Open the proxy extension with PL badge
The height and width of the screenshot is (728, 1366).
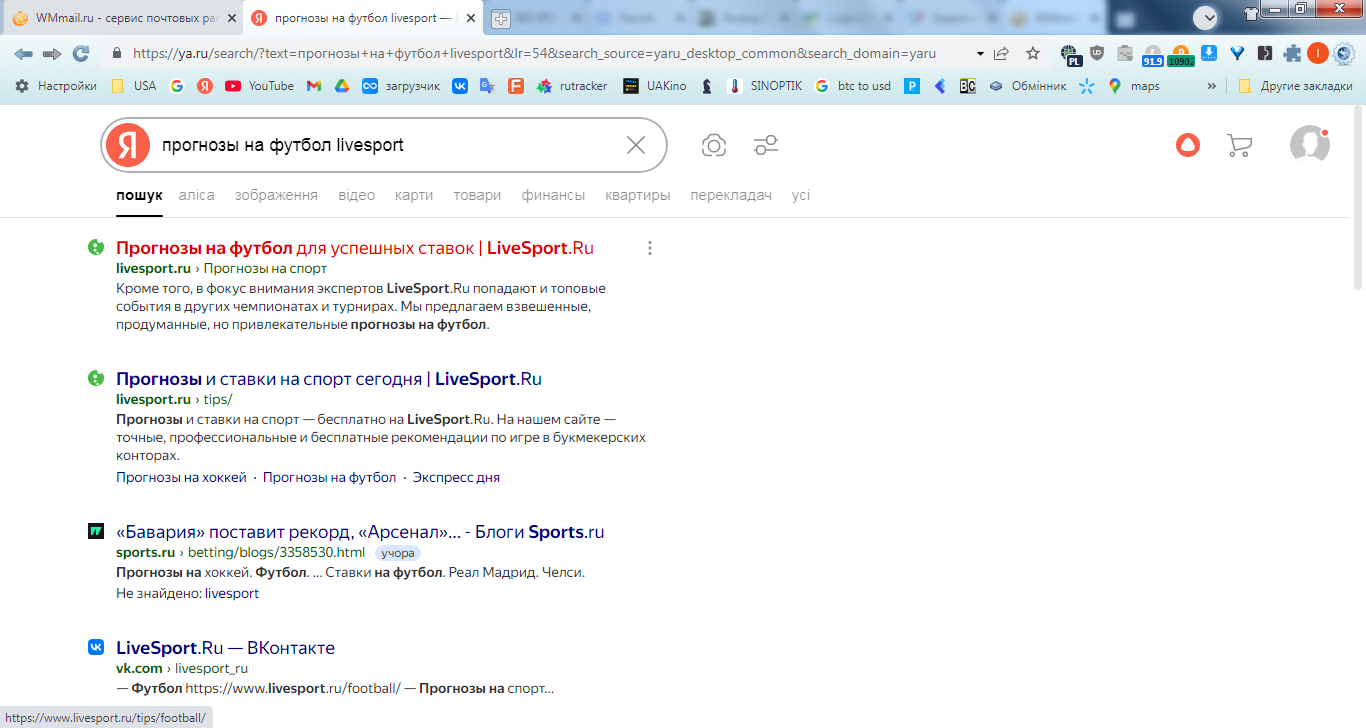pos(1071,55)
